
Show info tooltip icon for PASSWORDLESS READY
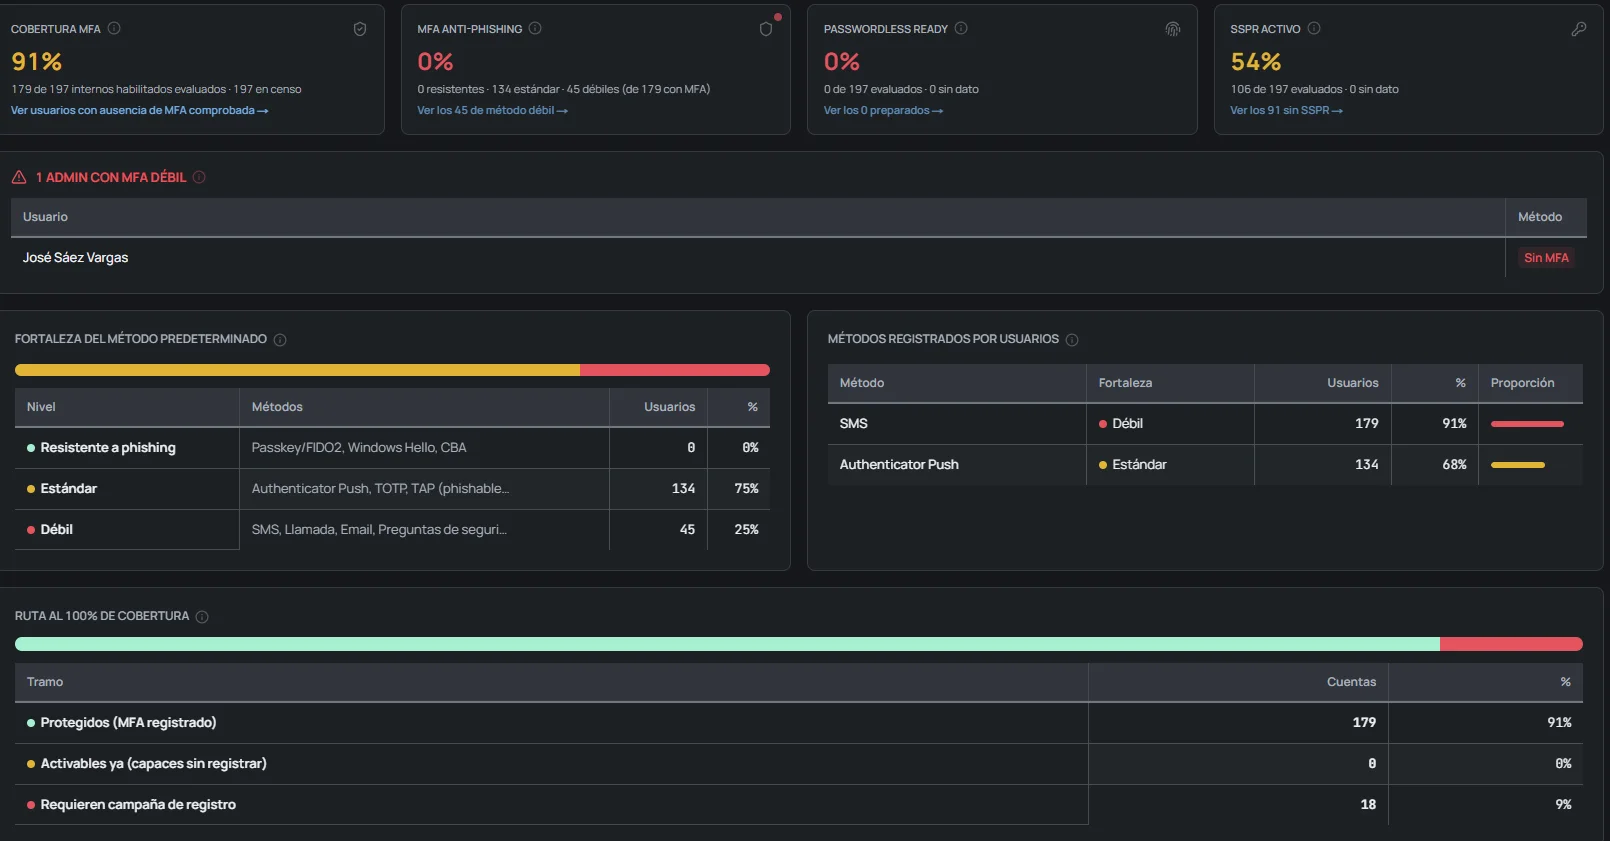click(961, 29)
